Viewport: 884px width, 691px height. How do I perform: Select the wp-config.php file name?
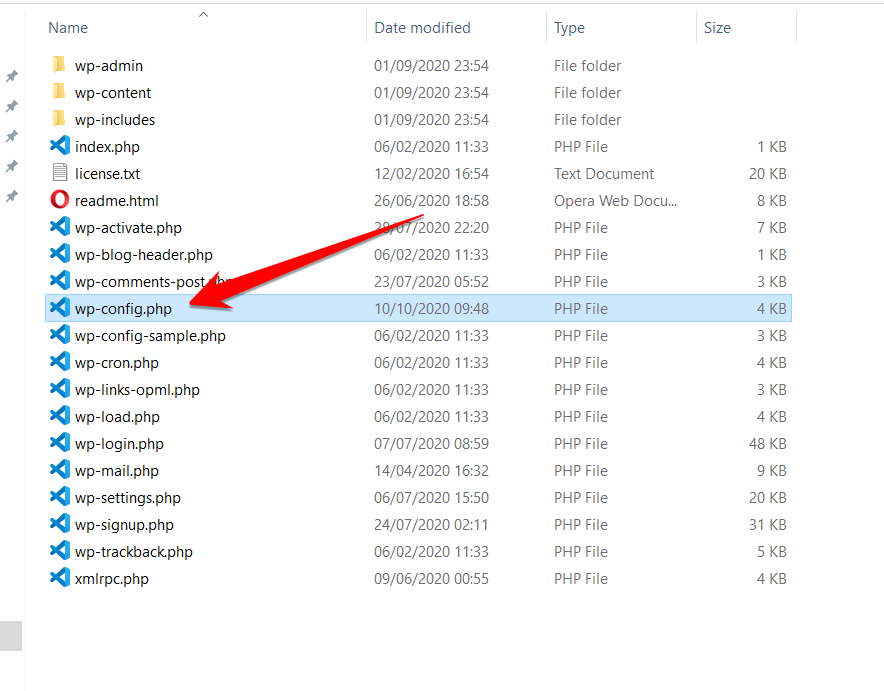(123, 309)
